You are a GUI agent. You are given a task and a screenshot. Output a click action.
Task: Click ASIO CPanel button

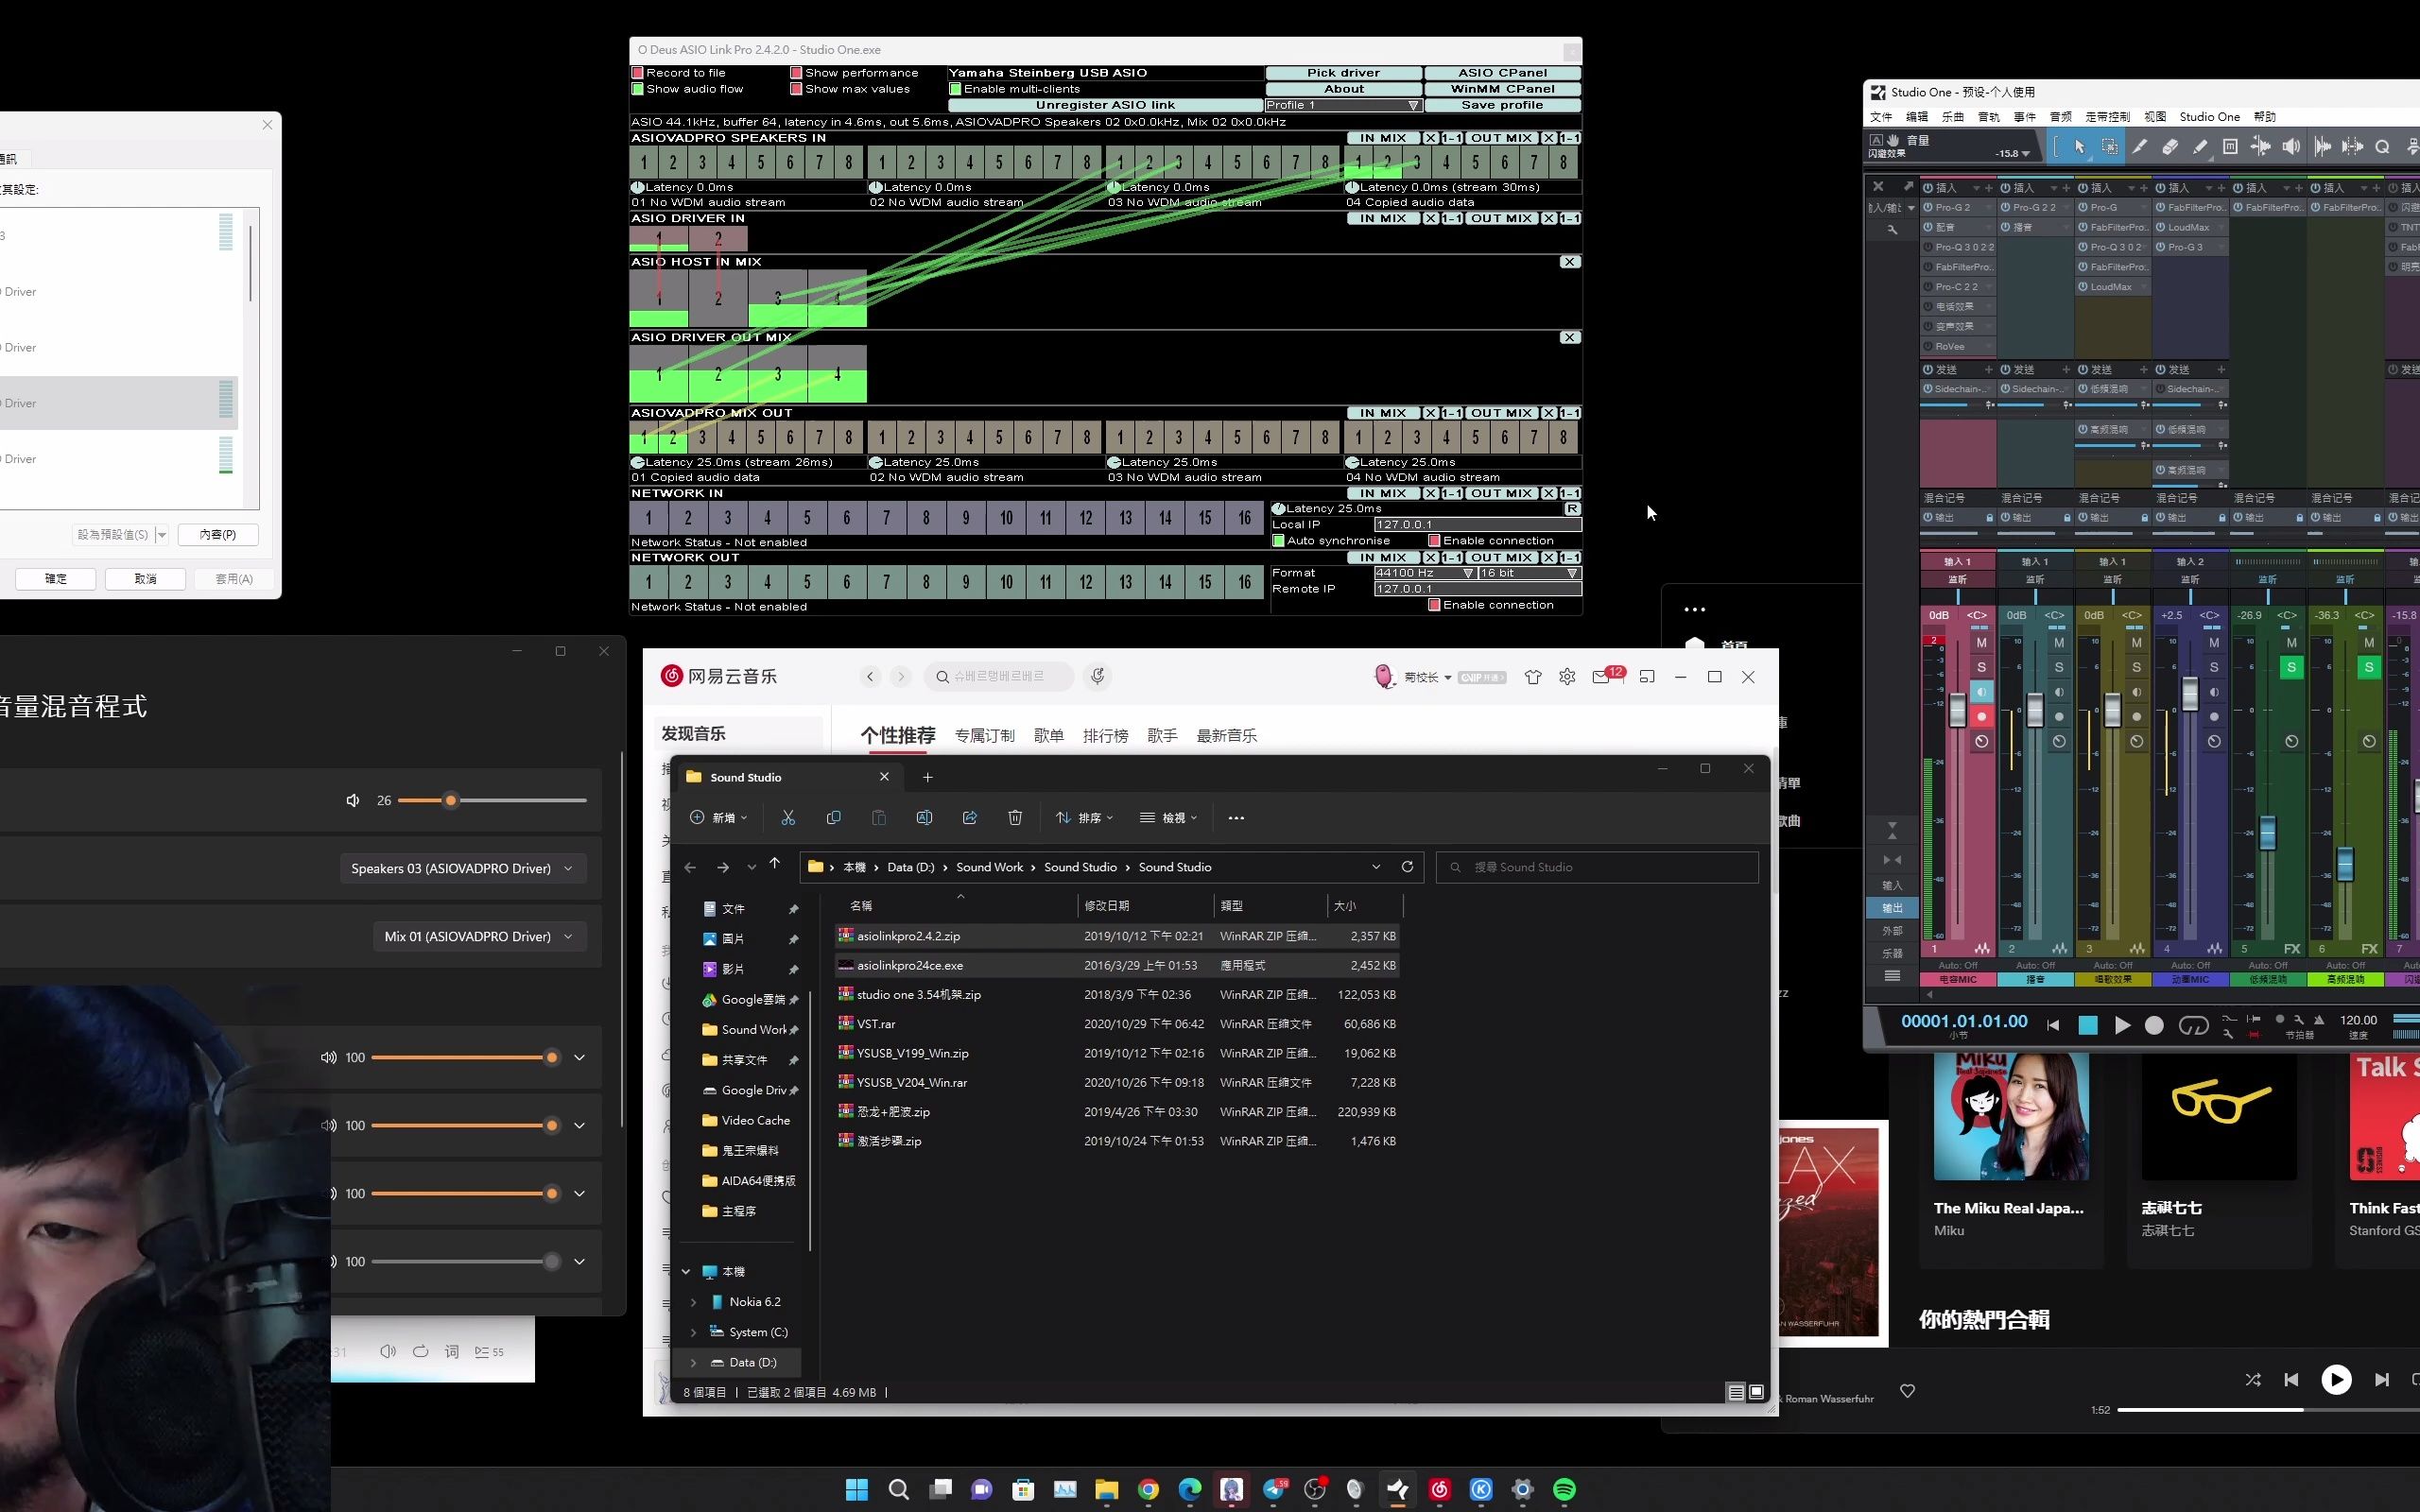(1502, 73)
